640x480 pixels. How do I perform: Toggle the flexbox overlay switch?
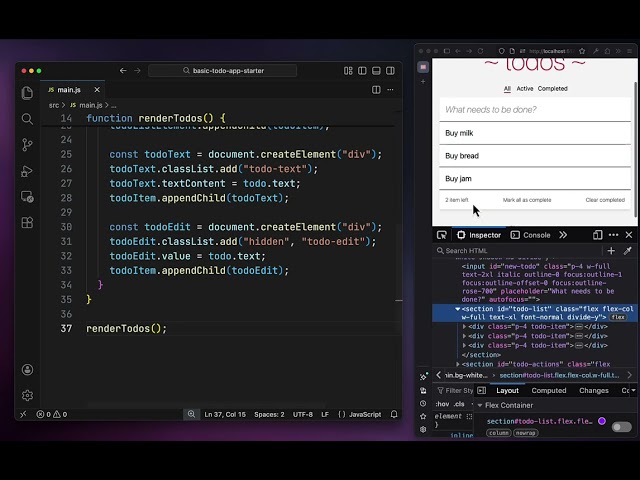point(622,427)
